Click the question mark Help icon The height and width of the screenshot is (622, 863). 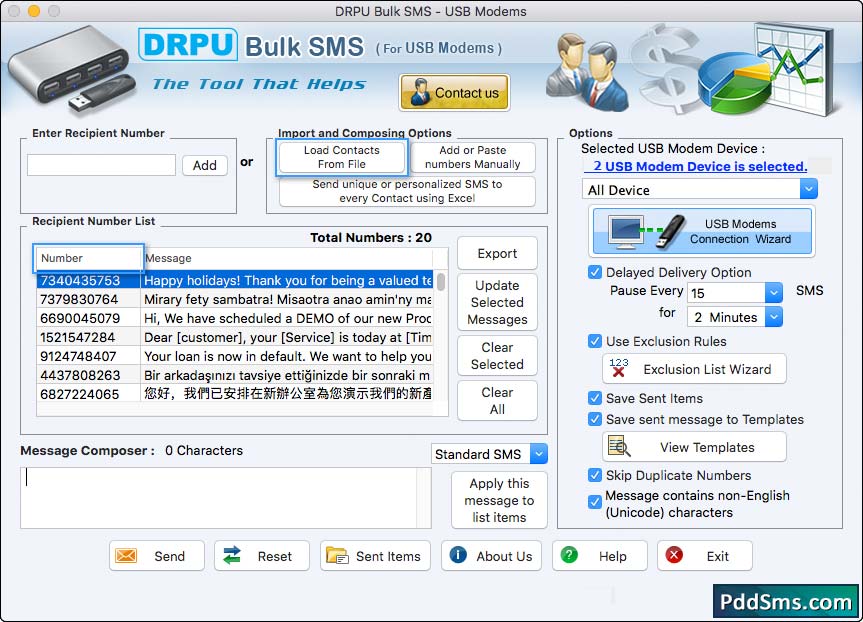pos(569,555)
